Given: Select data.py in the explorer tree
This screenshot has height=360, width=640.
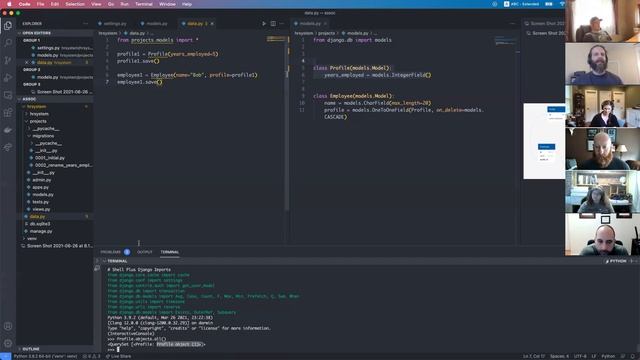Looking at the screenshot, I should click(x=37, y=217).
